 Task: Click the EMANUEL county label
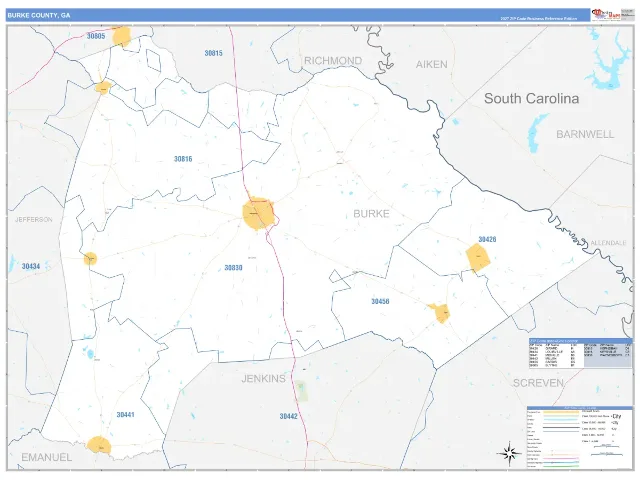(47, 458)
